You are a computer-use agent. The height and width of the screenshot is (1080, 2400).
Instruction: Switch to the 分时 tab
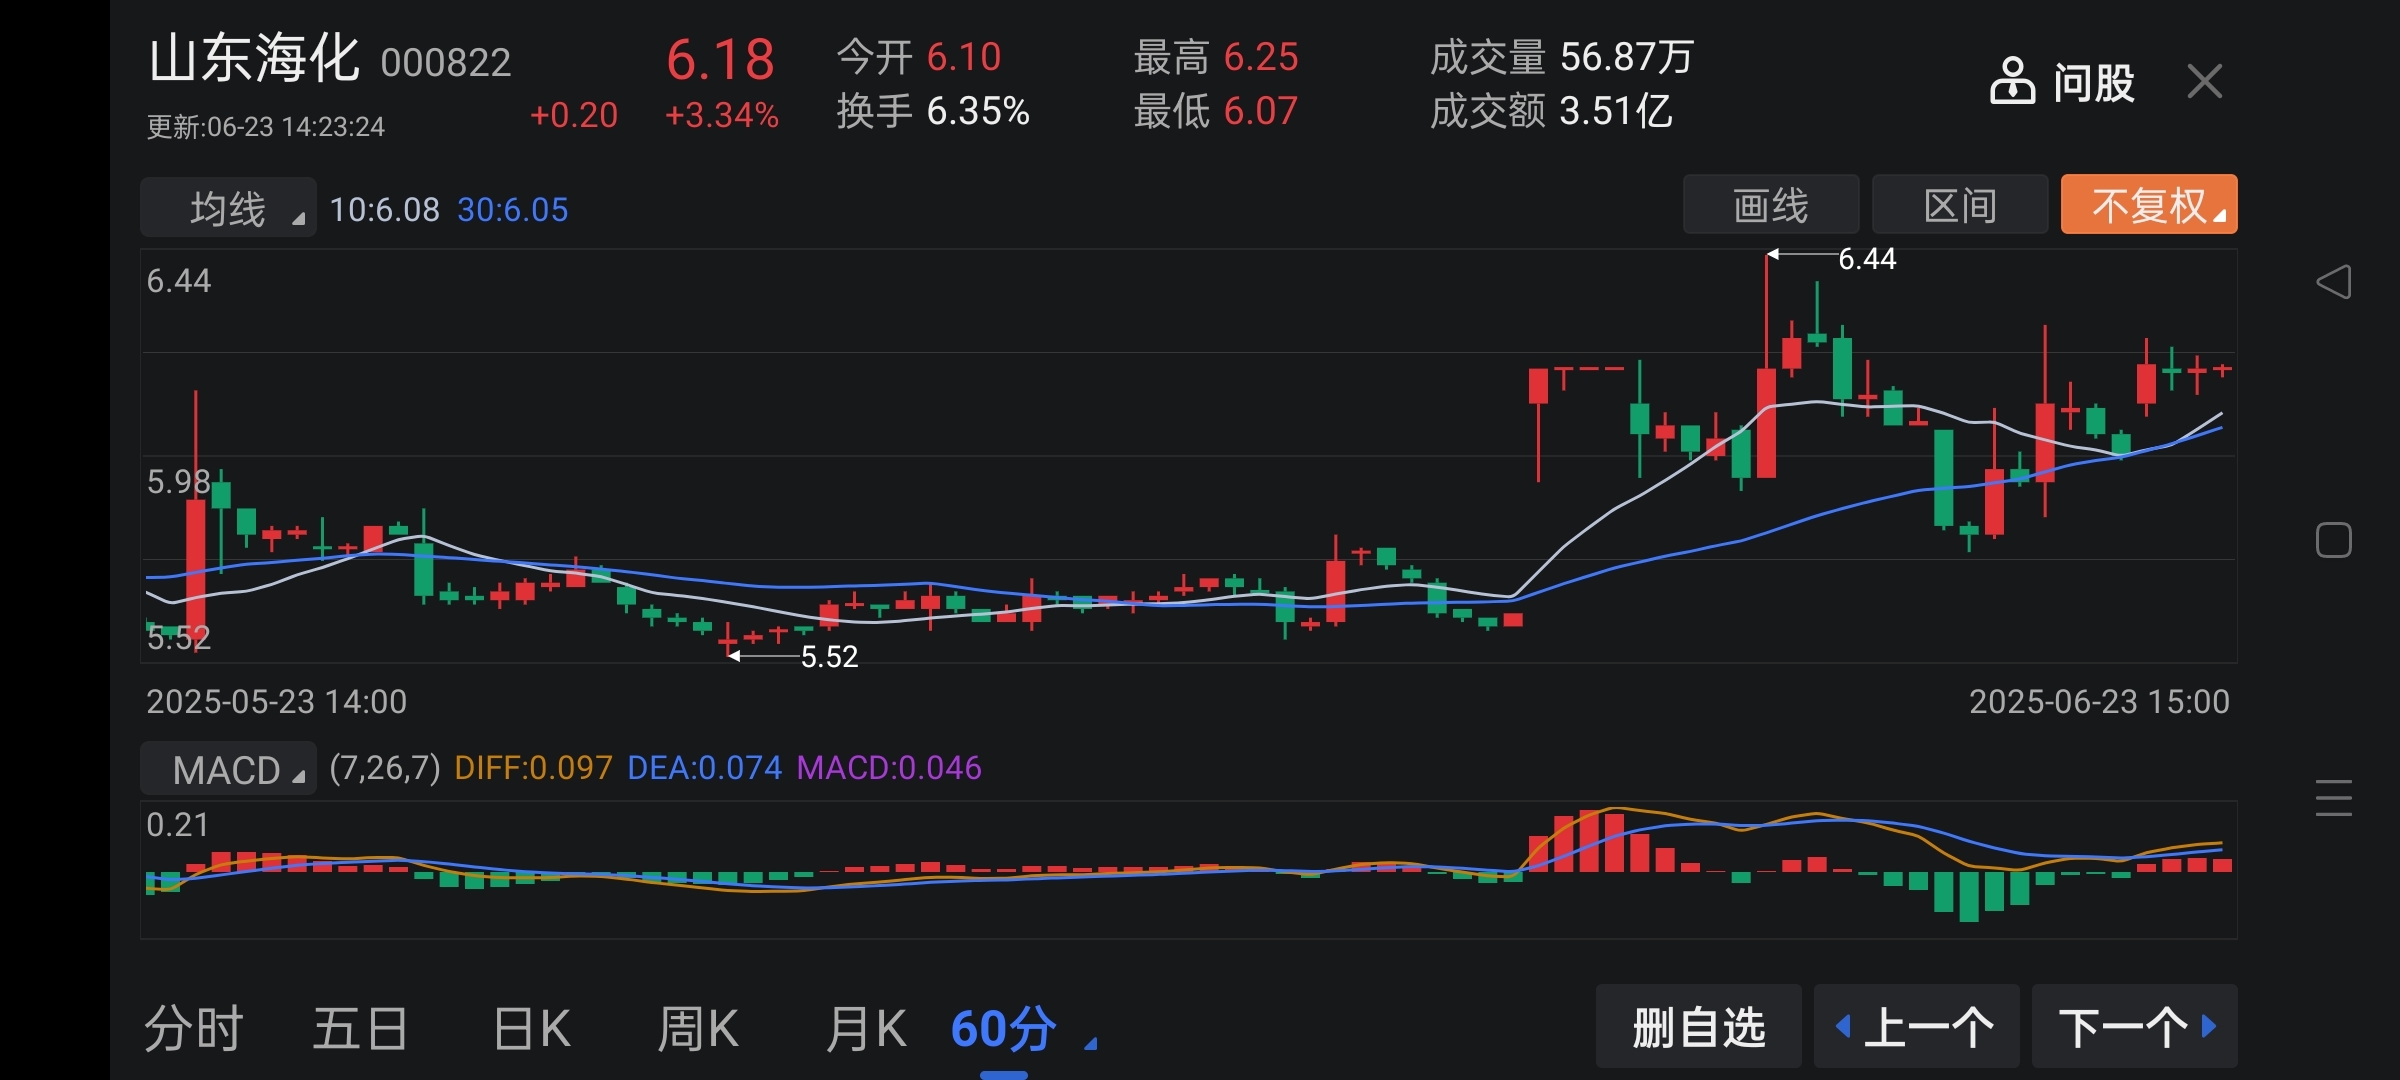tap(194, 1029)
